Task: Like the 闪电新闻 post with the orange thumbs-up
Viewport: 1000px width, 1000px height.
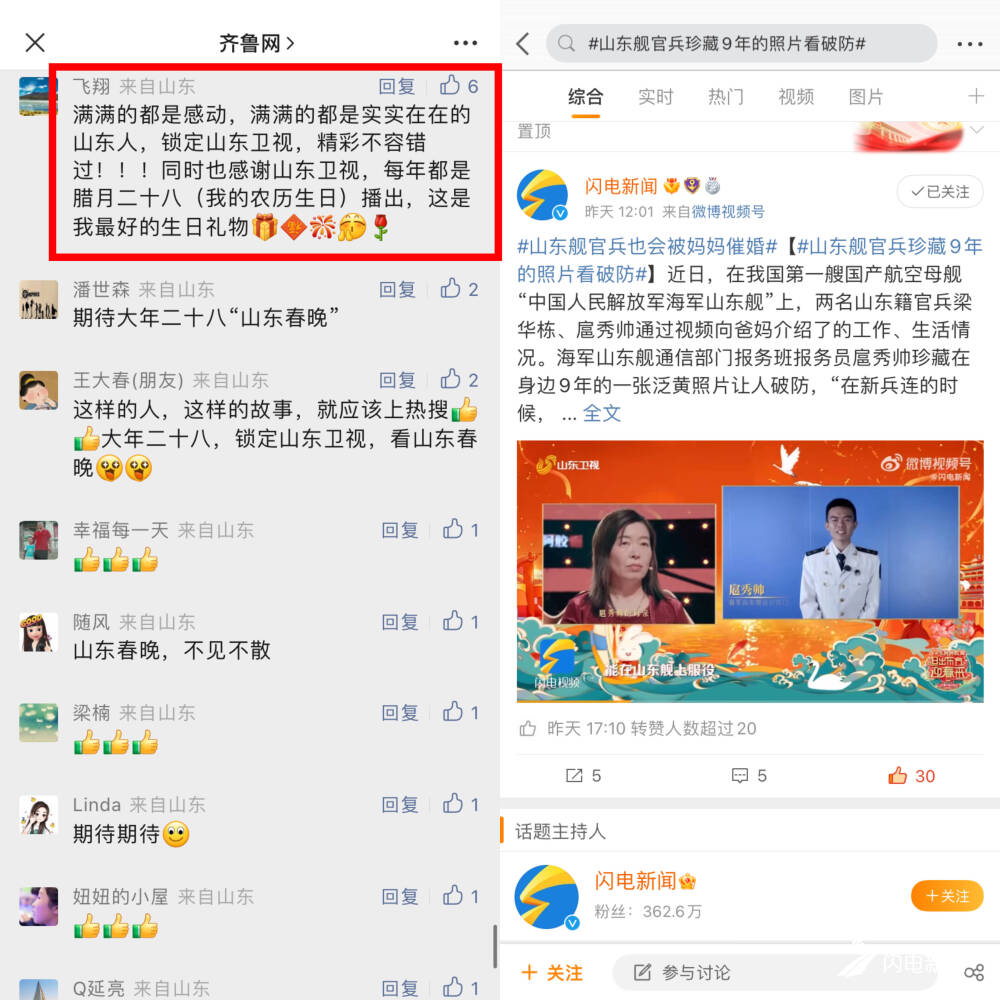Action: coord(897,775)
